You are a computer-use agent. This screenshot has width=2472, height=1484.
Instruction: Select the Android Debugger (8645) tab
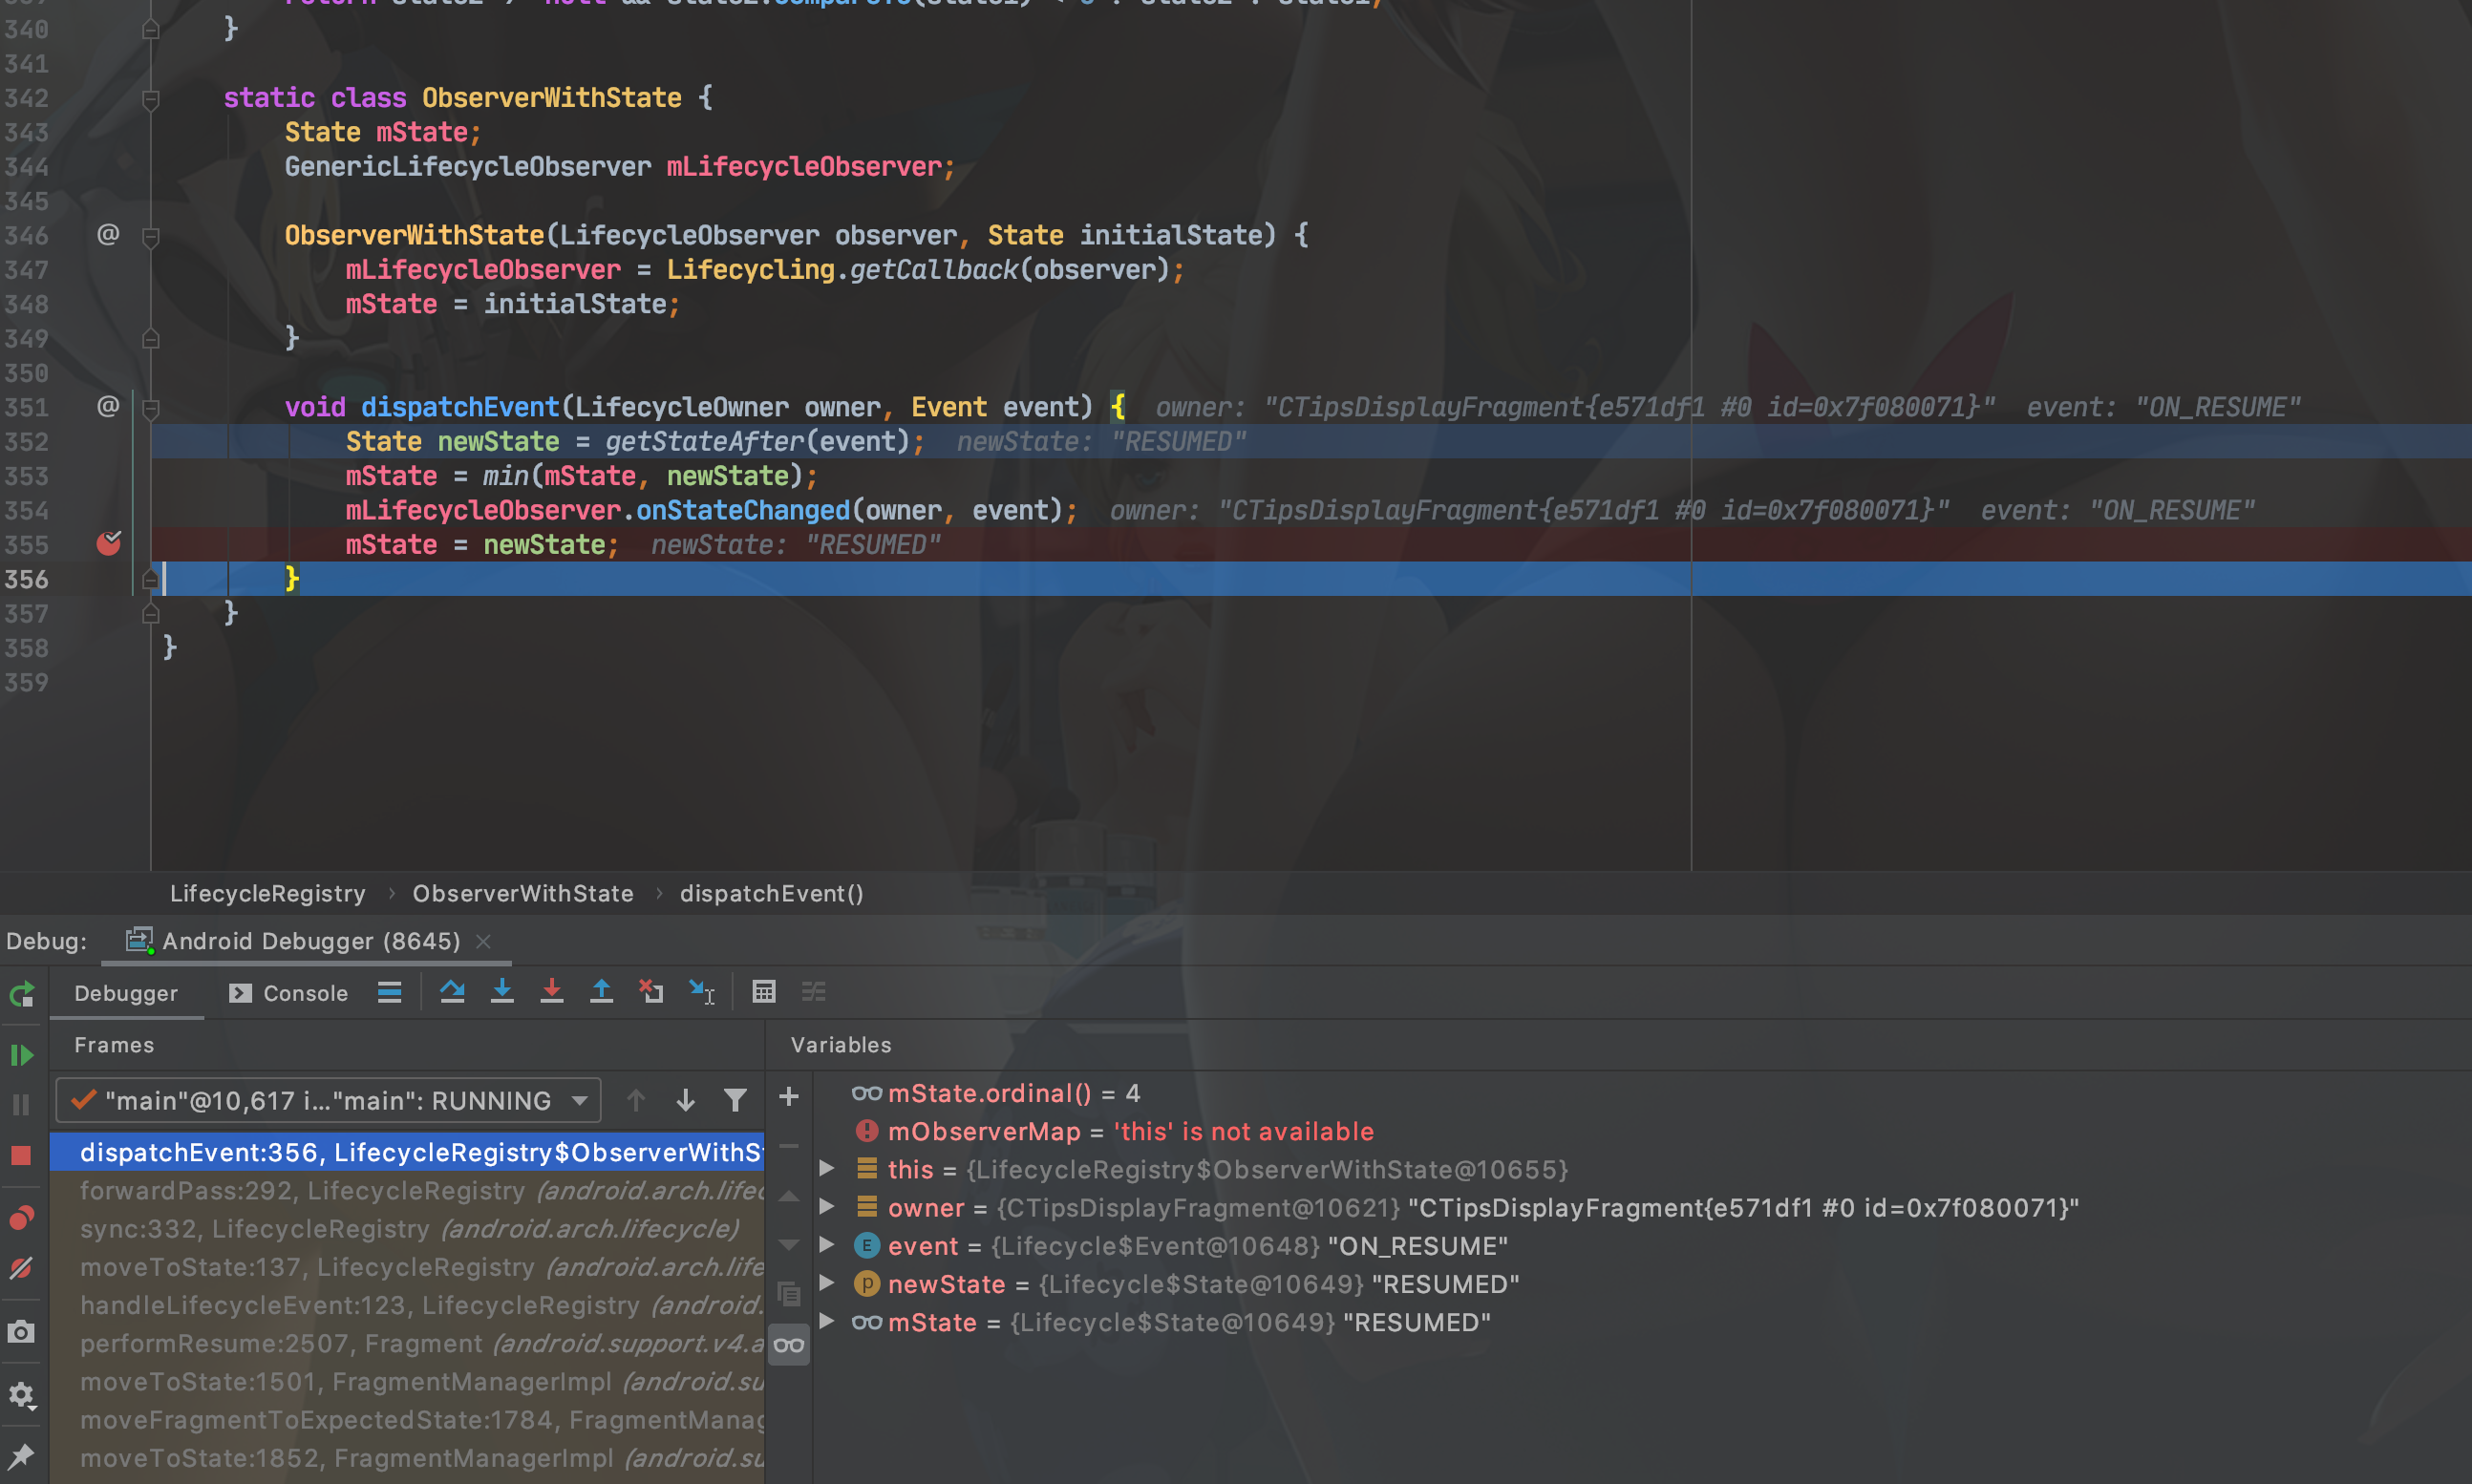(310, 941)
